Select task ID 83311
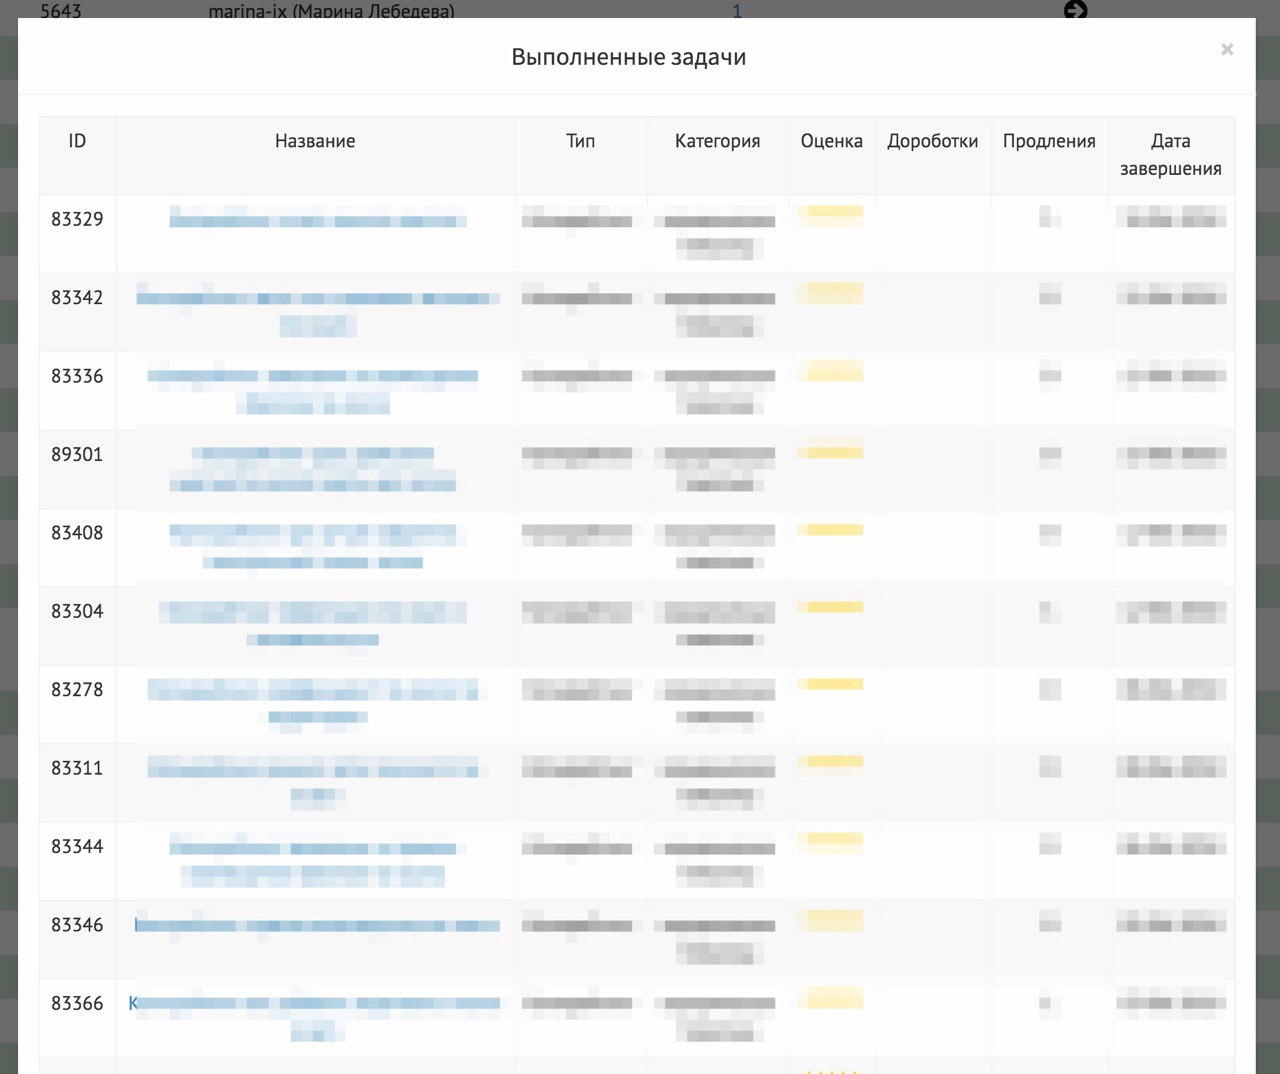Image resolution: width=1280 pixels, height=1074 pixels. coord(77,768)
